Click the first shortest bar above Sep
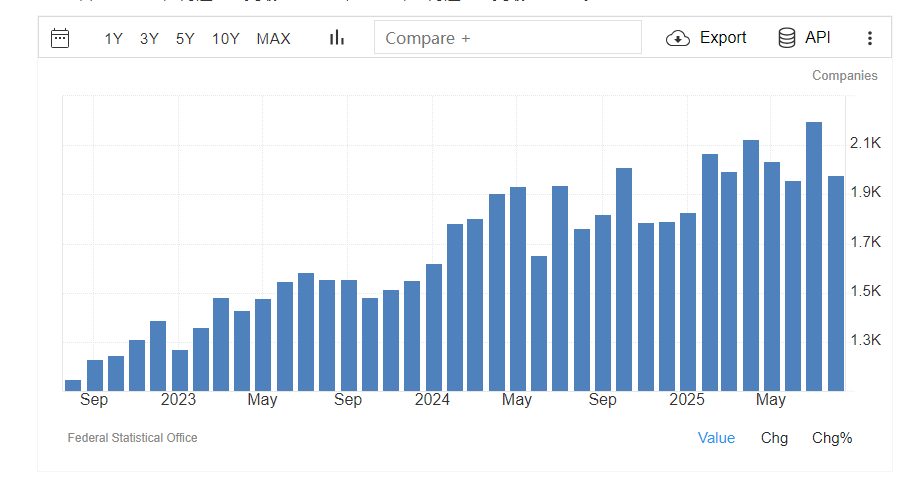The height and width of the screenshot is (477, 914). (73, 385)
